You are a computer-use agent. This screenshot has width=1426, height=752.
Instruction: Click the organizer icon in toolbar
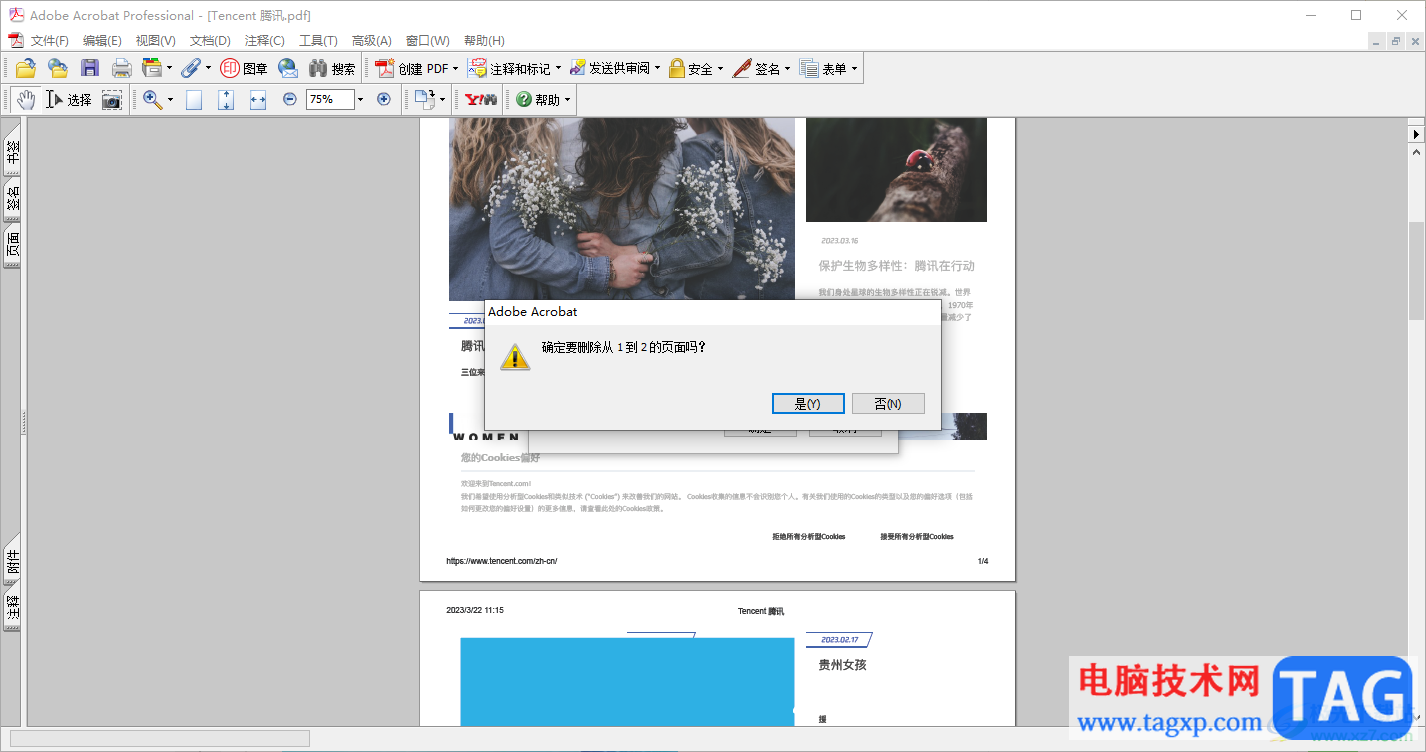coord(152,68)
